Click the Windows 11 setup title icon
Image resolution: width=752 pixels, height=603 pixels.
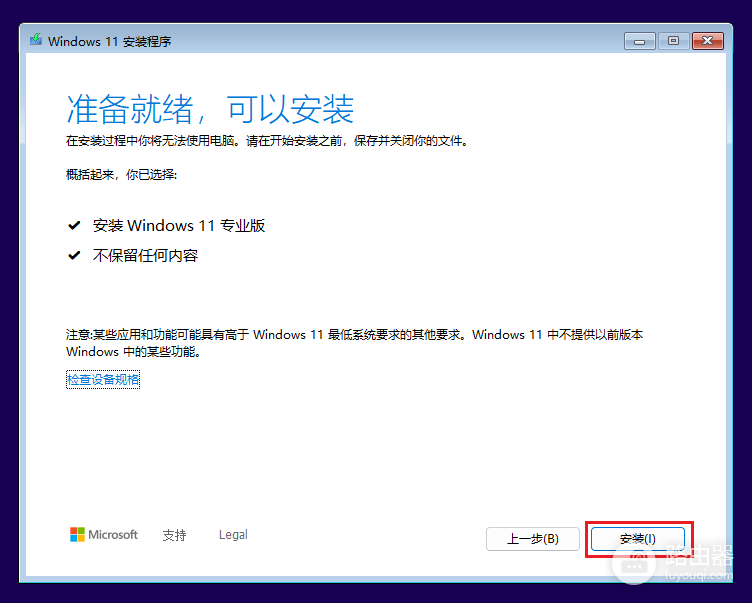click(35, 40)
